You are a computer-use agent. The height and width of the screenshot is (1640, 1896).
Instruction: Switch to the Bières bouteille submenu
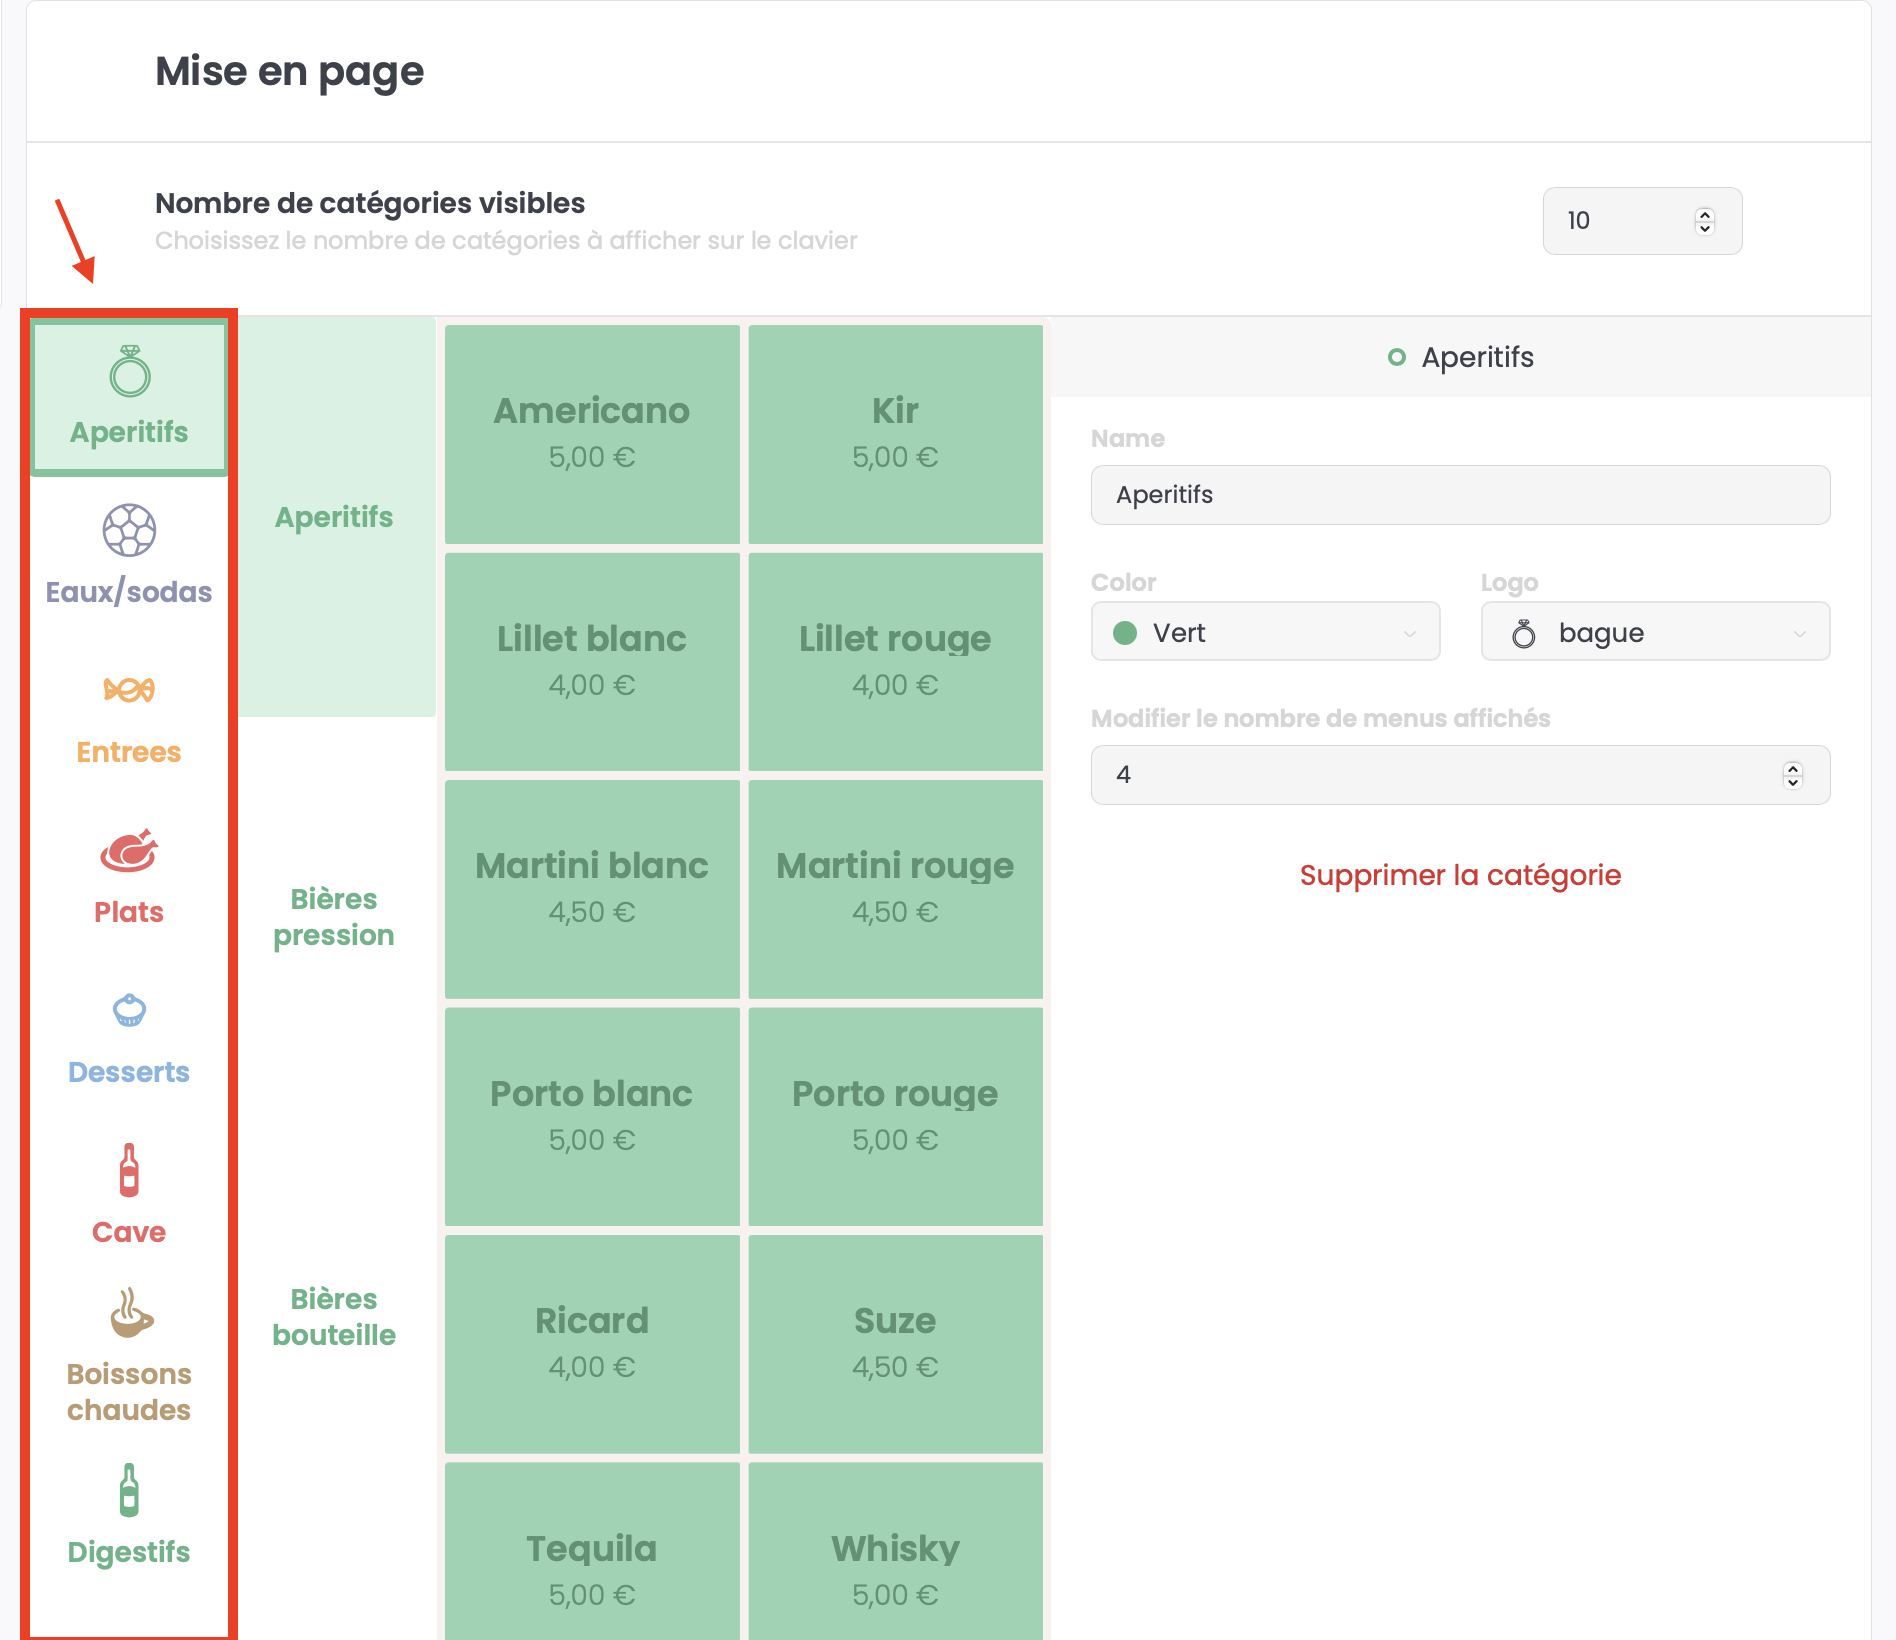point(334,1317)
